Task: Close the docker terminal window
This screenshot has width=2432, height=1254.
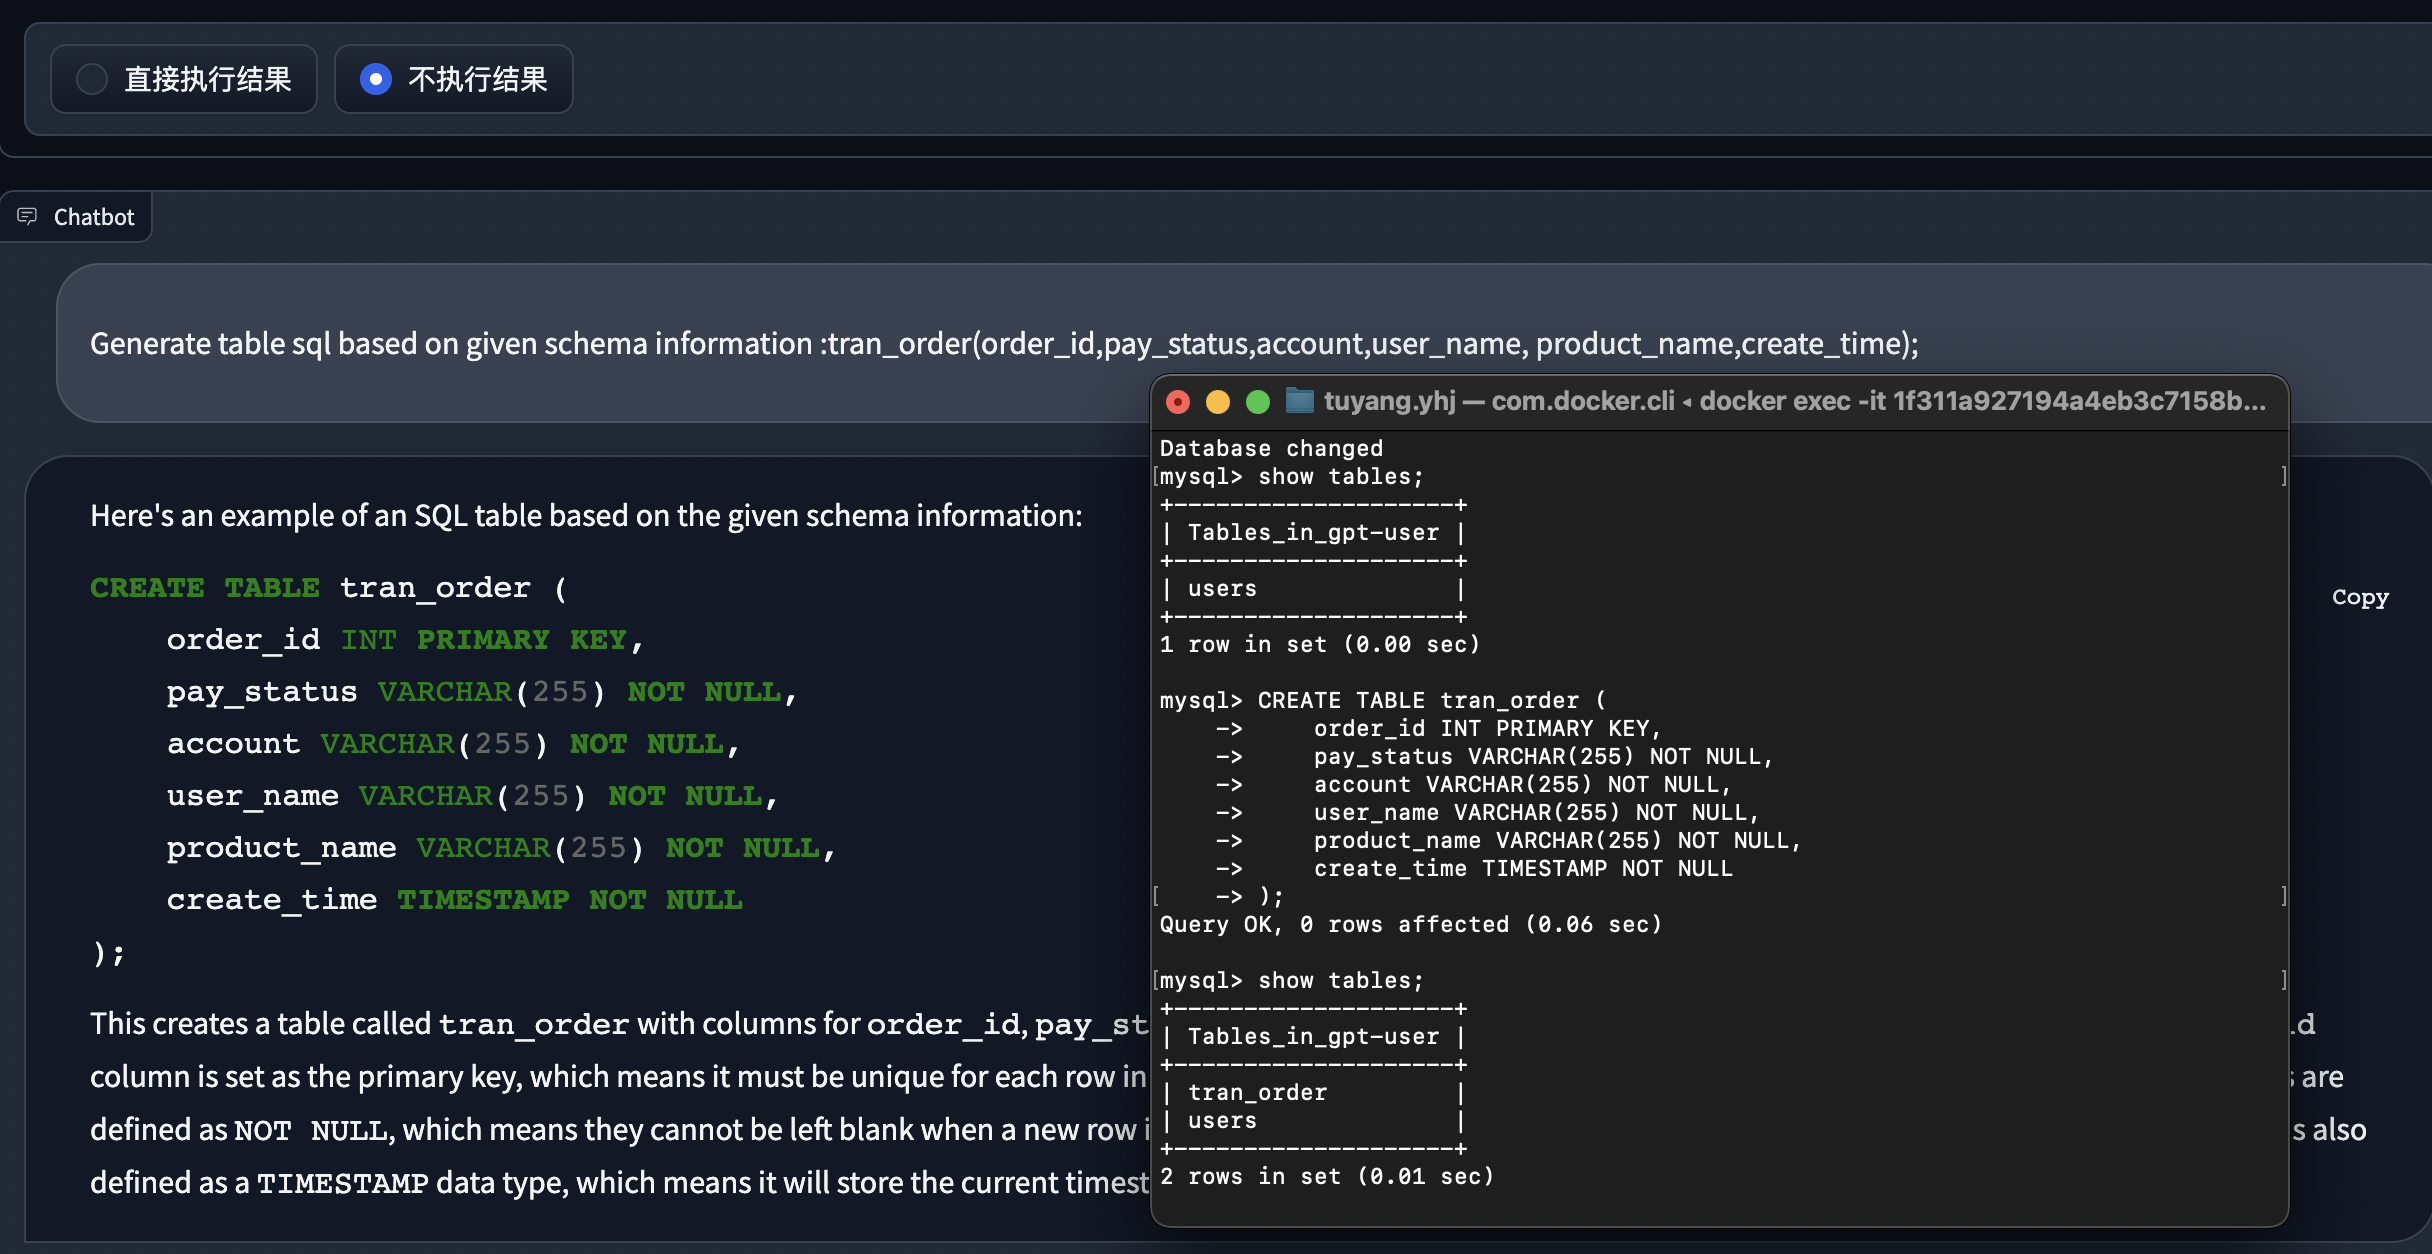Action: [1178, 402]
